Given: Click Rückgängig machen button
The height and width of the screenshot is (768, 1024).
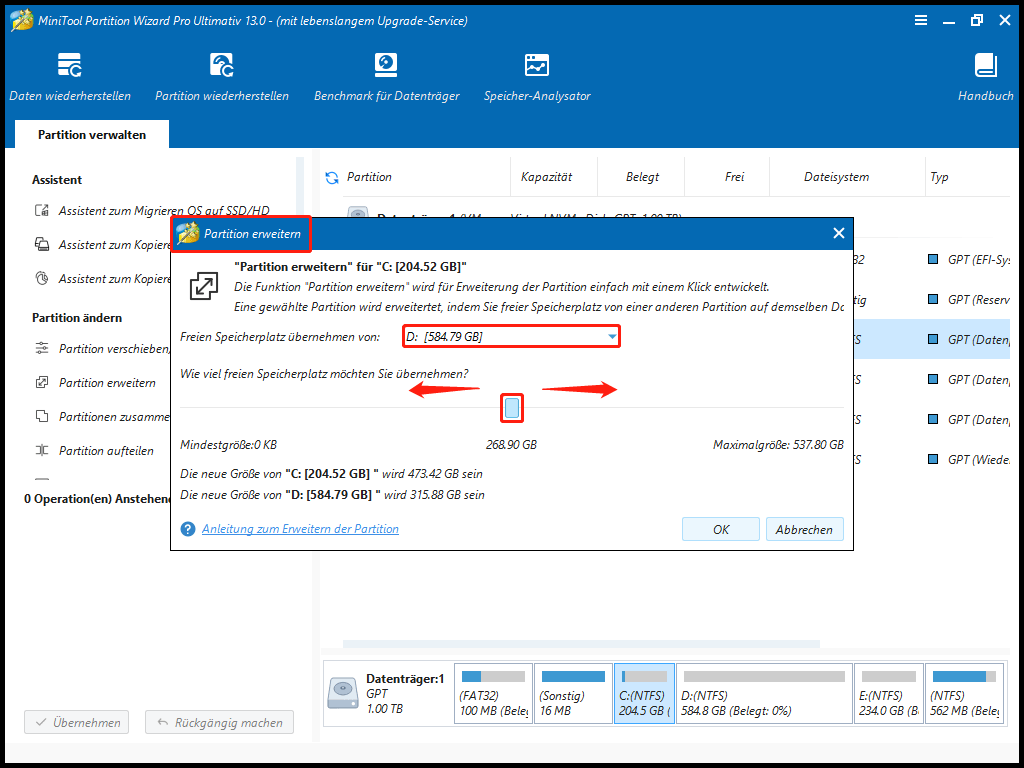Looking at the screenshot, I should click(219, 722).
